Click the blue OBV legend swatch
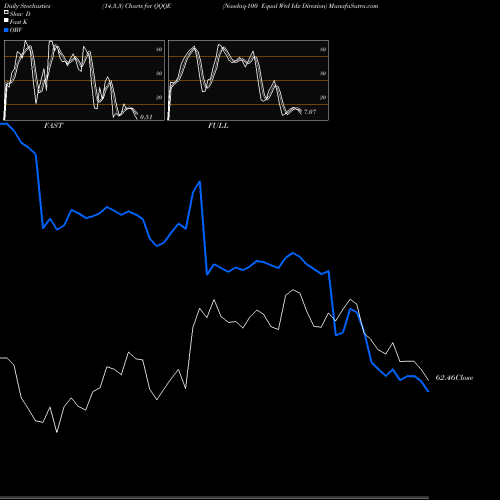The height and width of the screenshot is (500, 500). coord(6,30)
